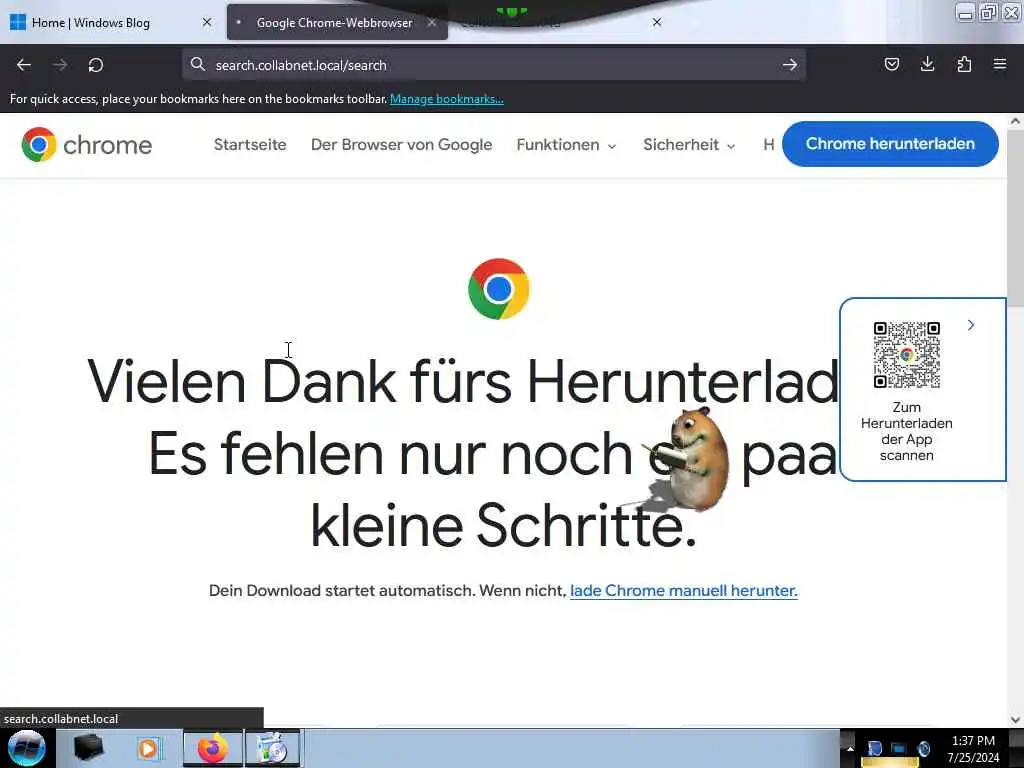
Task: Click the volume icon in system tray
Action: click(923, 749)
